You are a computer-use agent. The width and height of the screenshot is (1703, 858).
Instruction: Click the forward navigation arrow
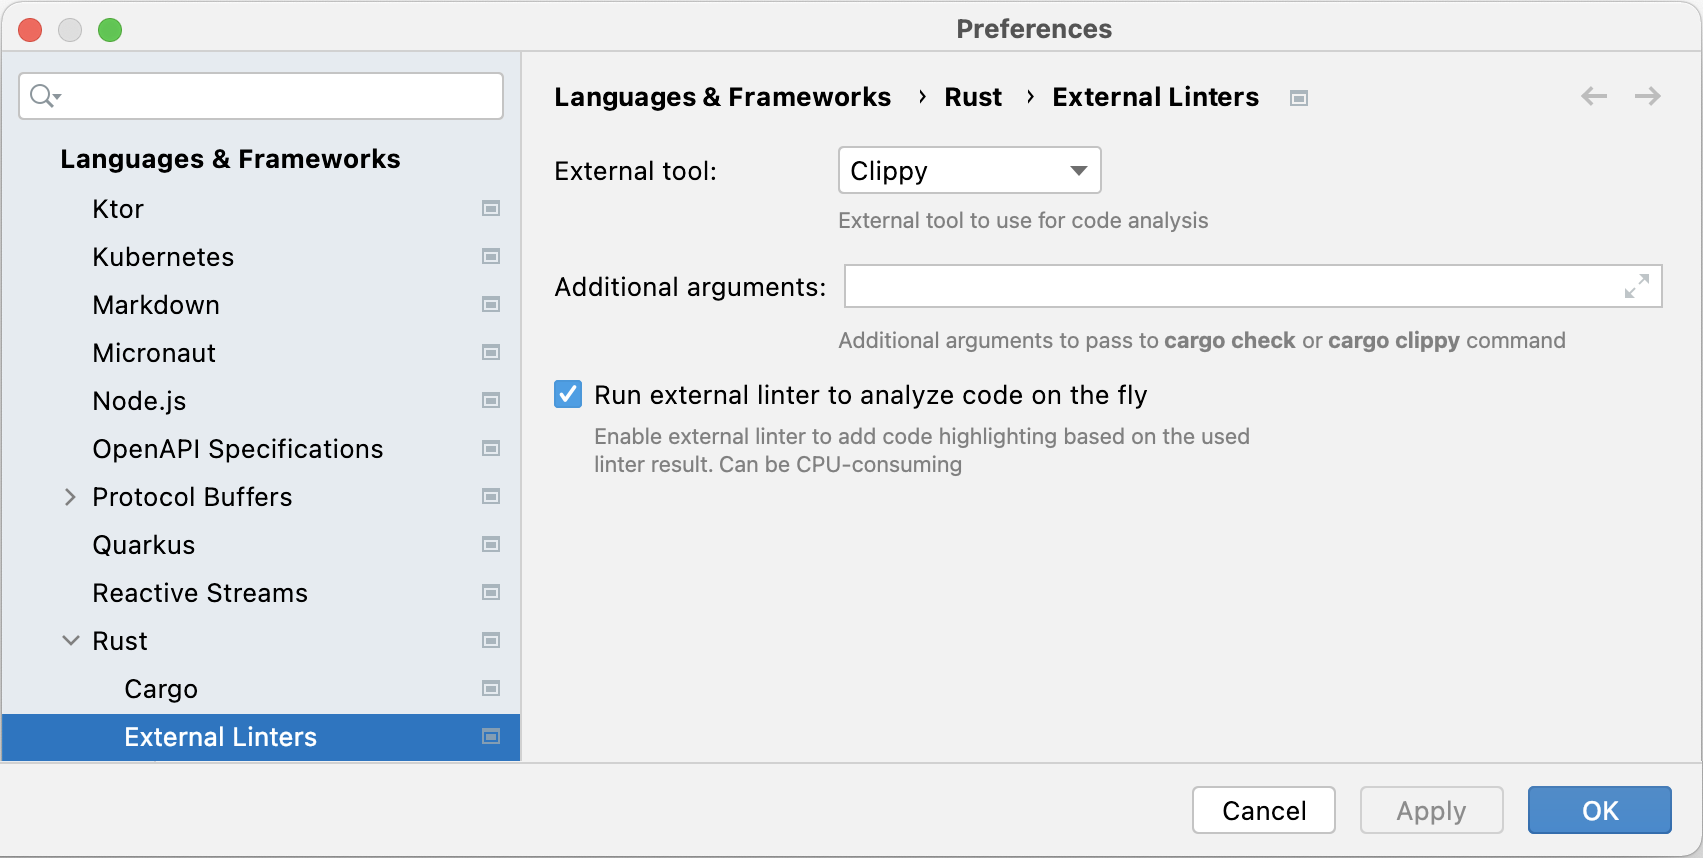(1647, 96)
